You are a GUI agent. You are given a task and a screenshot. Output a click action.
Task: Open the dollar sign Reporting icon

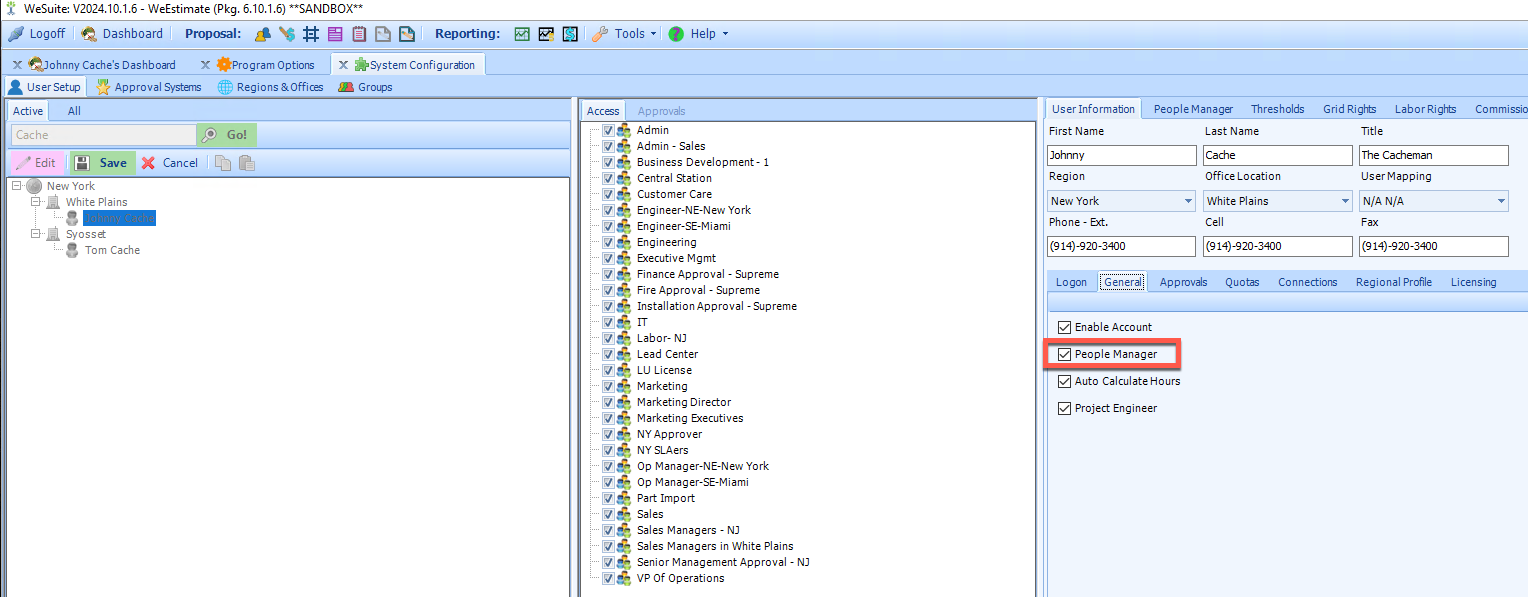[570, 34]
